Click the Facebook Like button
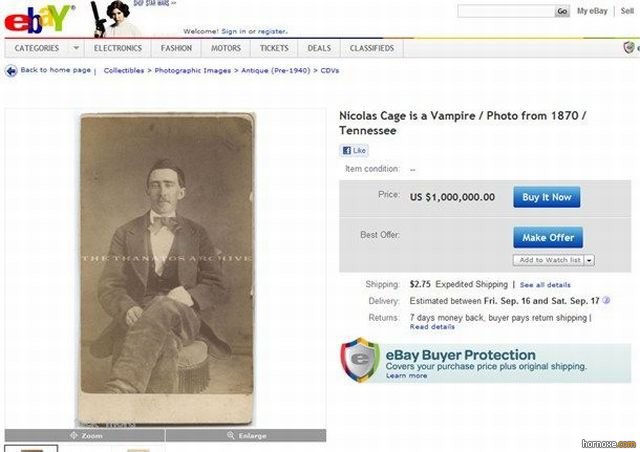The height and width of the screenshot is (452, 640). click(354, 151)
